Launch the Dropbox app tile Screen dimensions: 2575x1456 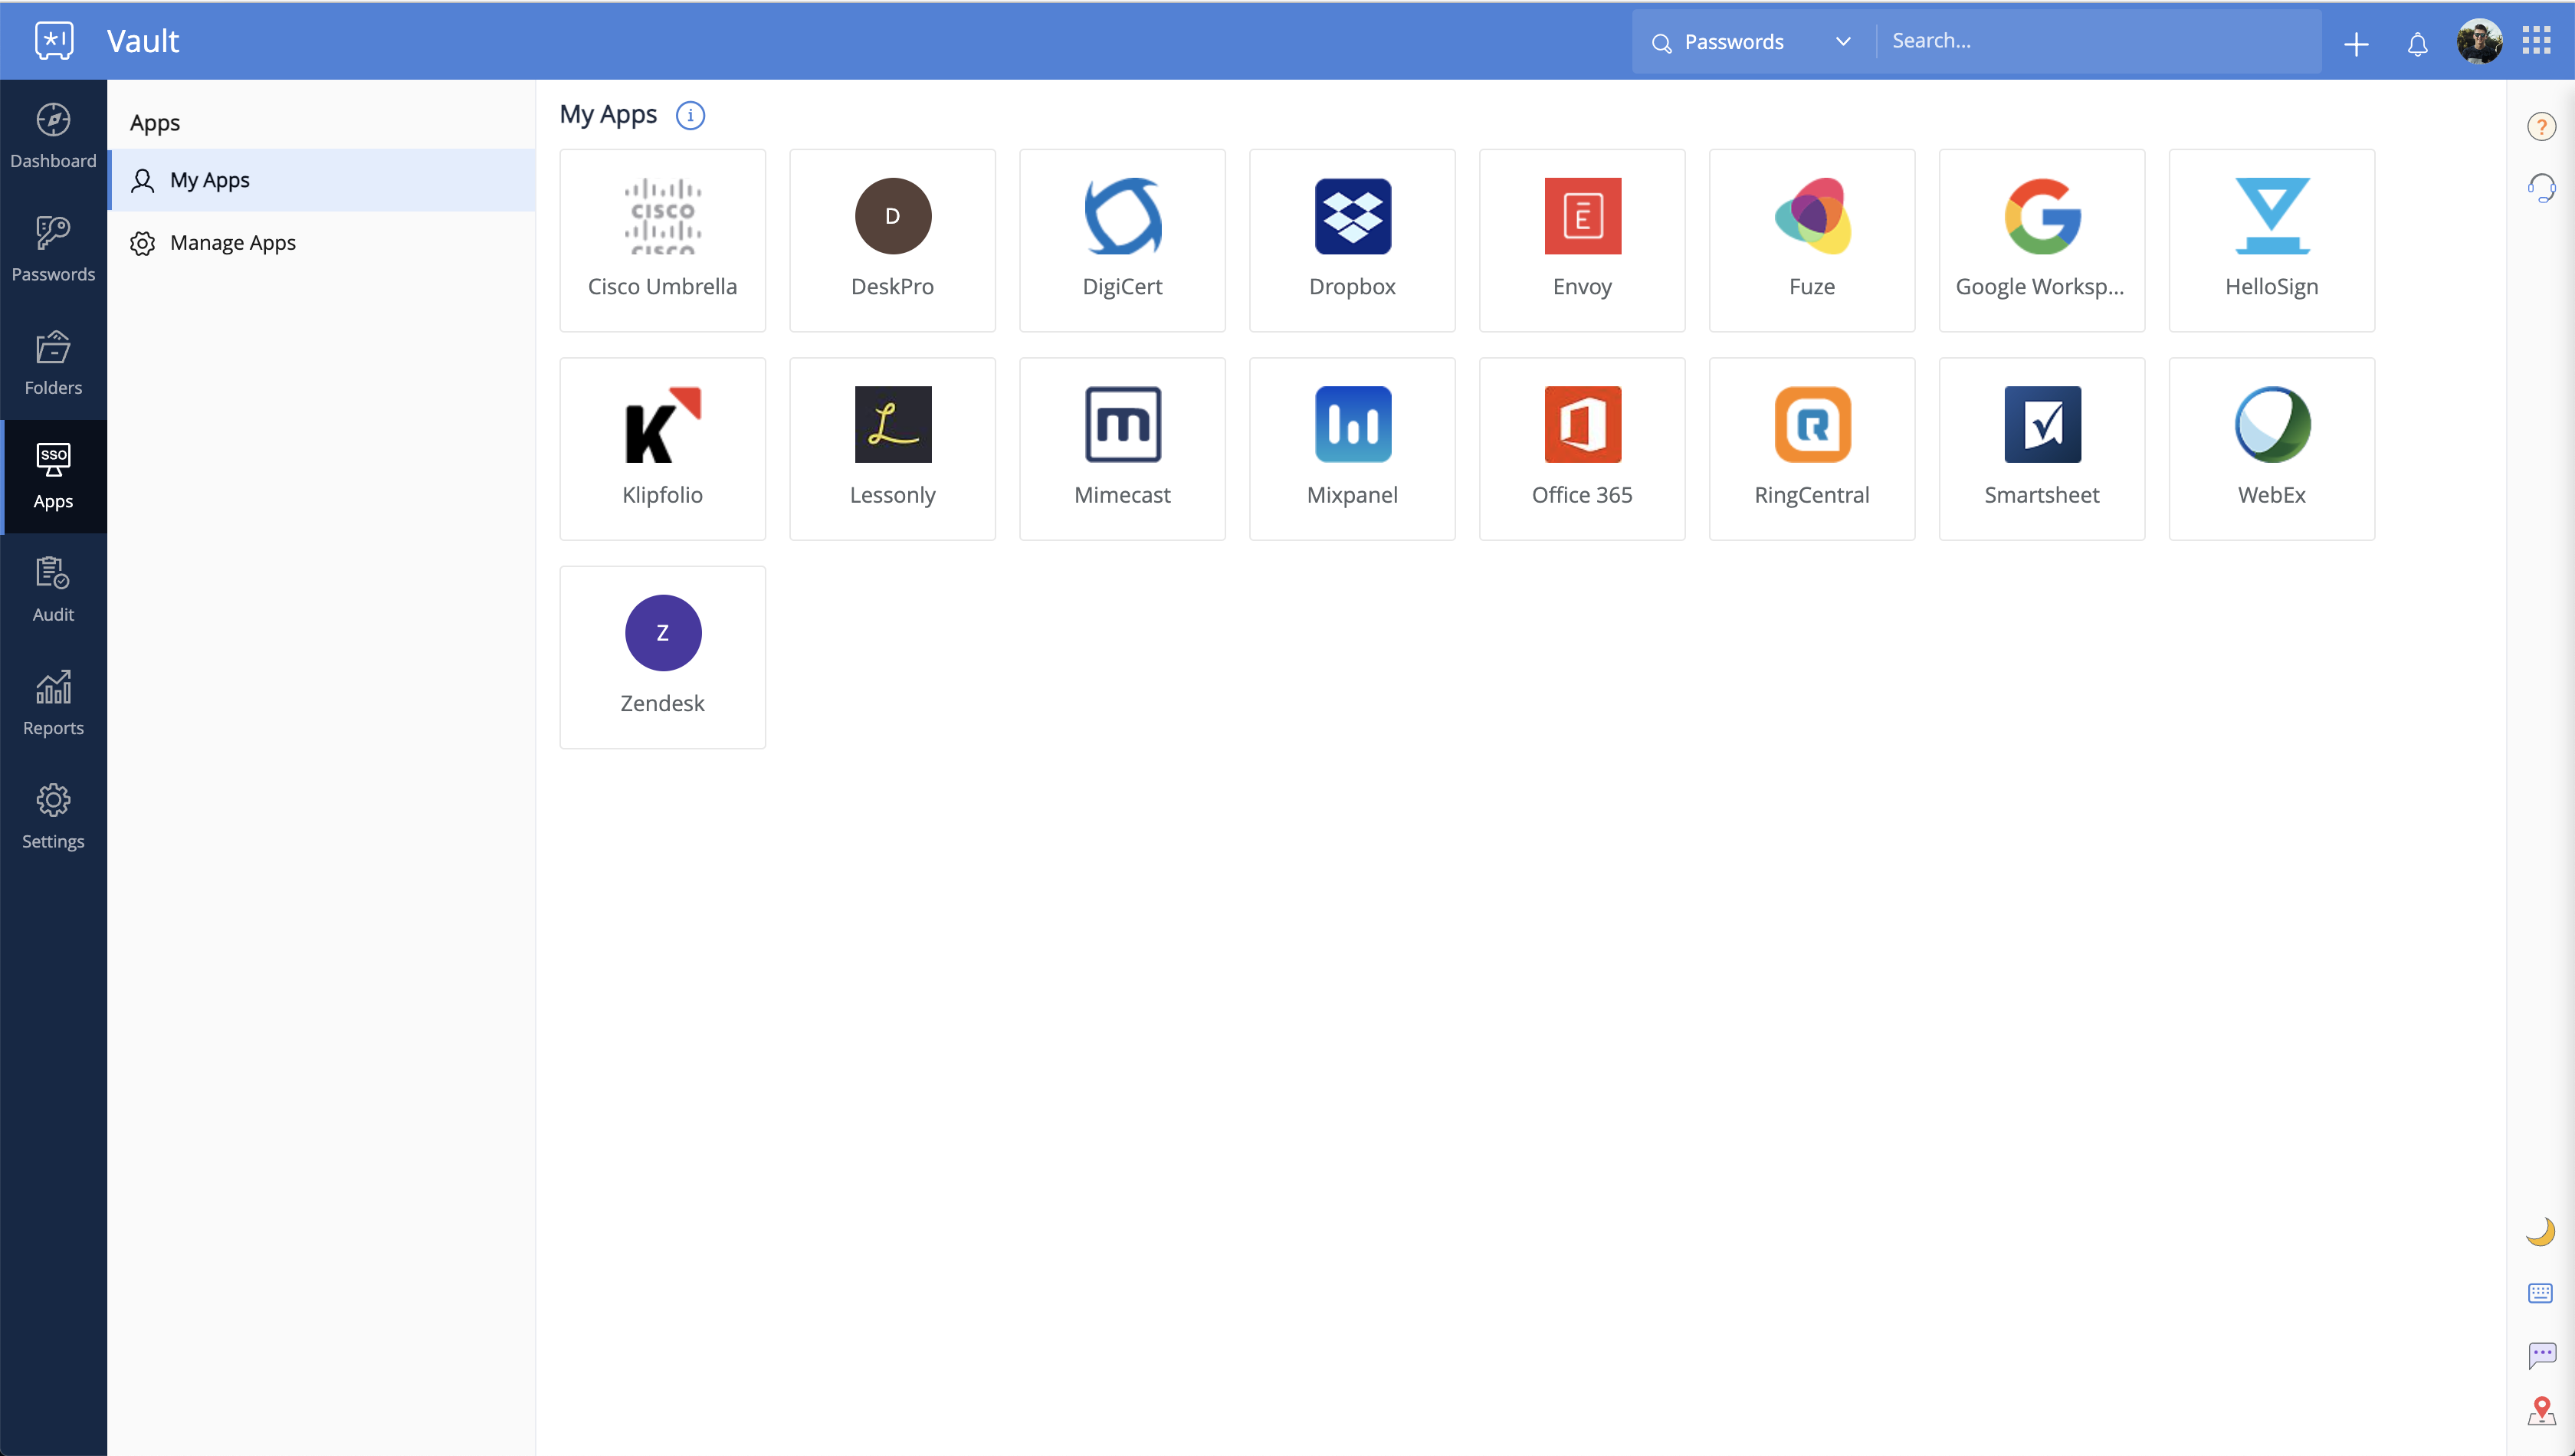click(x=1352, y=240)
